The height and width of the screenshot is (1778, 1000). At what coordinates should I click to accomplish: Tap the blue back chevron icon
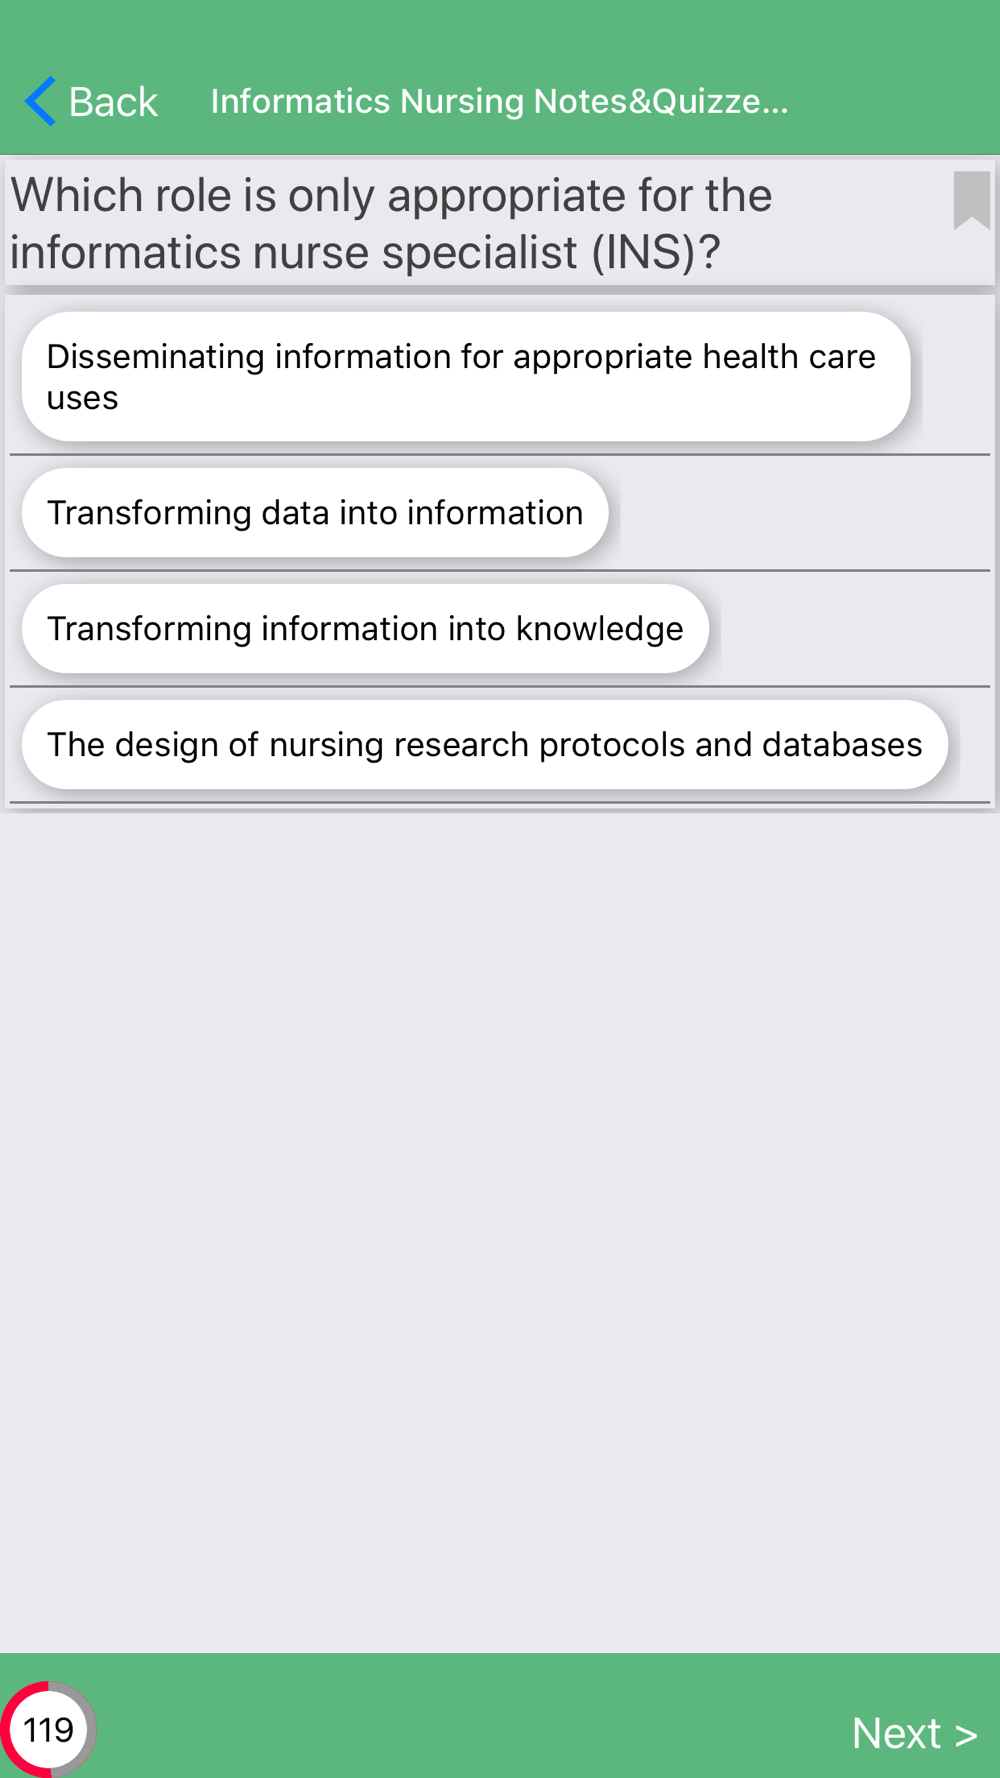[x=40, y=101]
